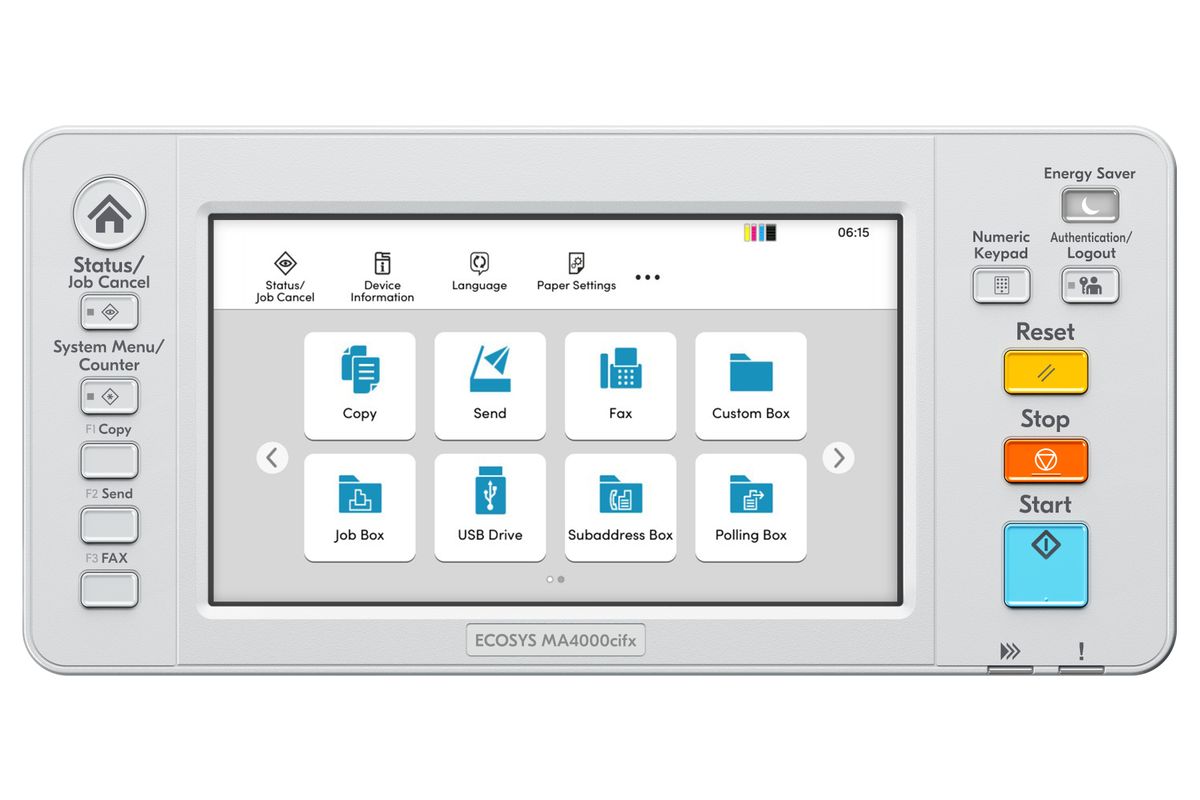Hit the orange Stop button

pos(1046,460)
